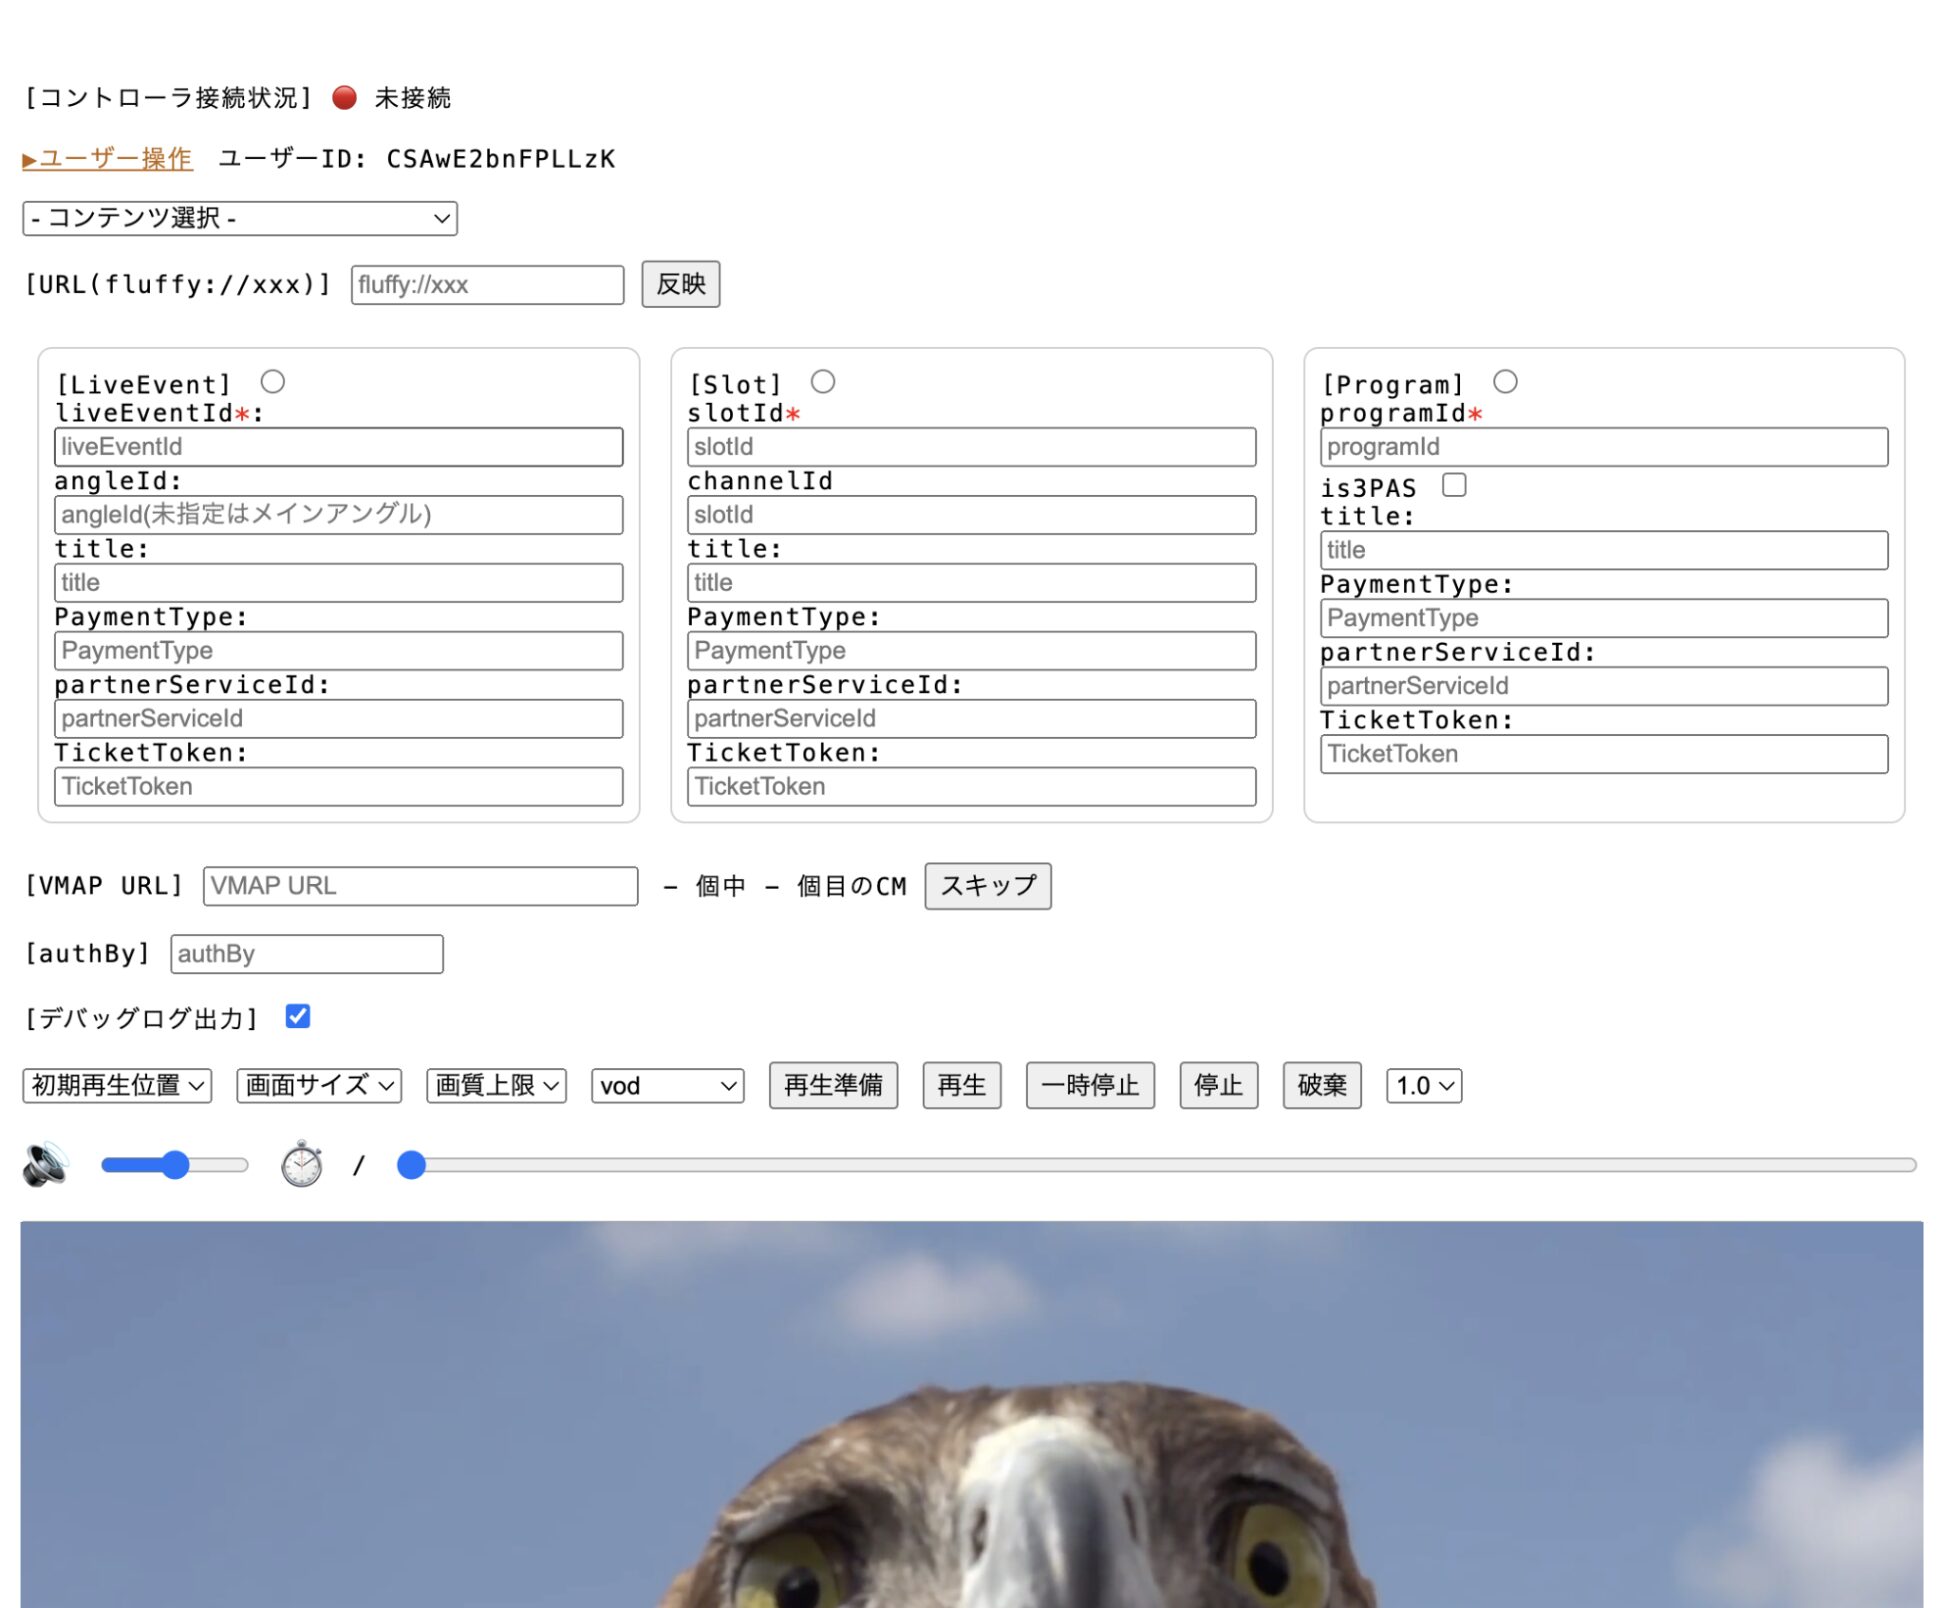Screen dimensions: 1950x1608
Task: Enable the デバッグログ出力 checkbox
Action: pyautogui.click(x=298, y=1019)
